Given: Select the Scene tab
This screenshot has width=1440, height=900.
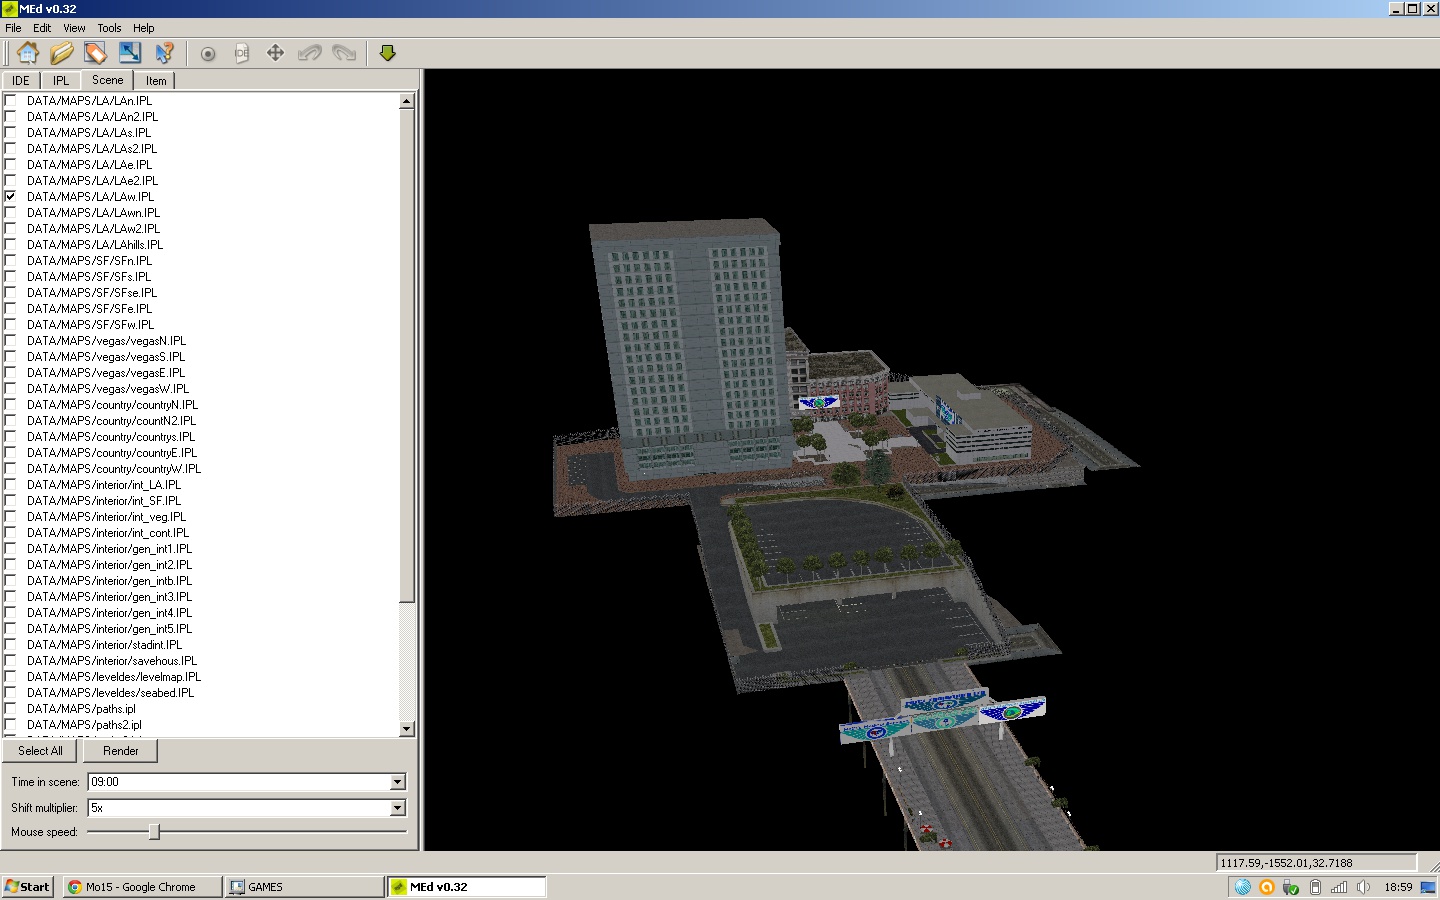Looking at the screenshot, I should [x=108, y=80].
